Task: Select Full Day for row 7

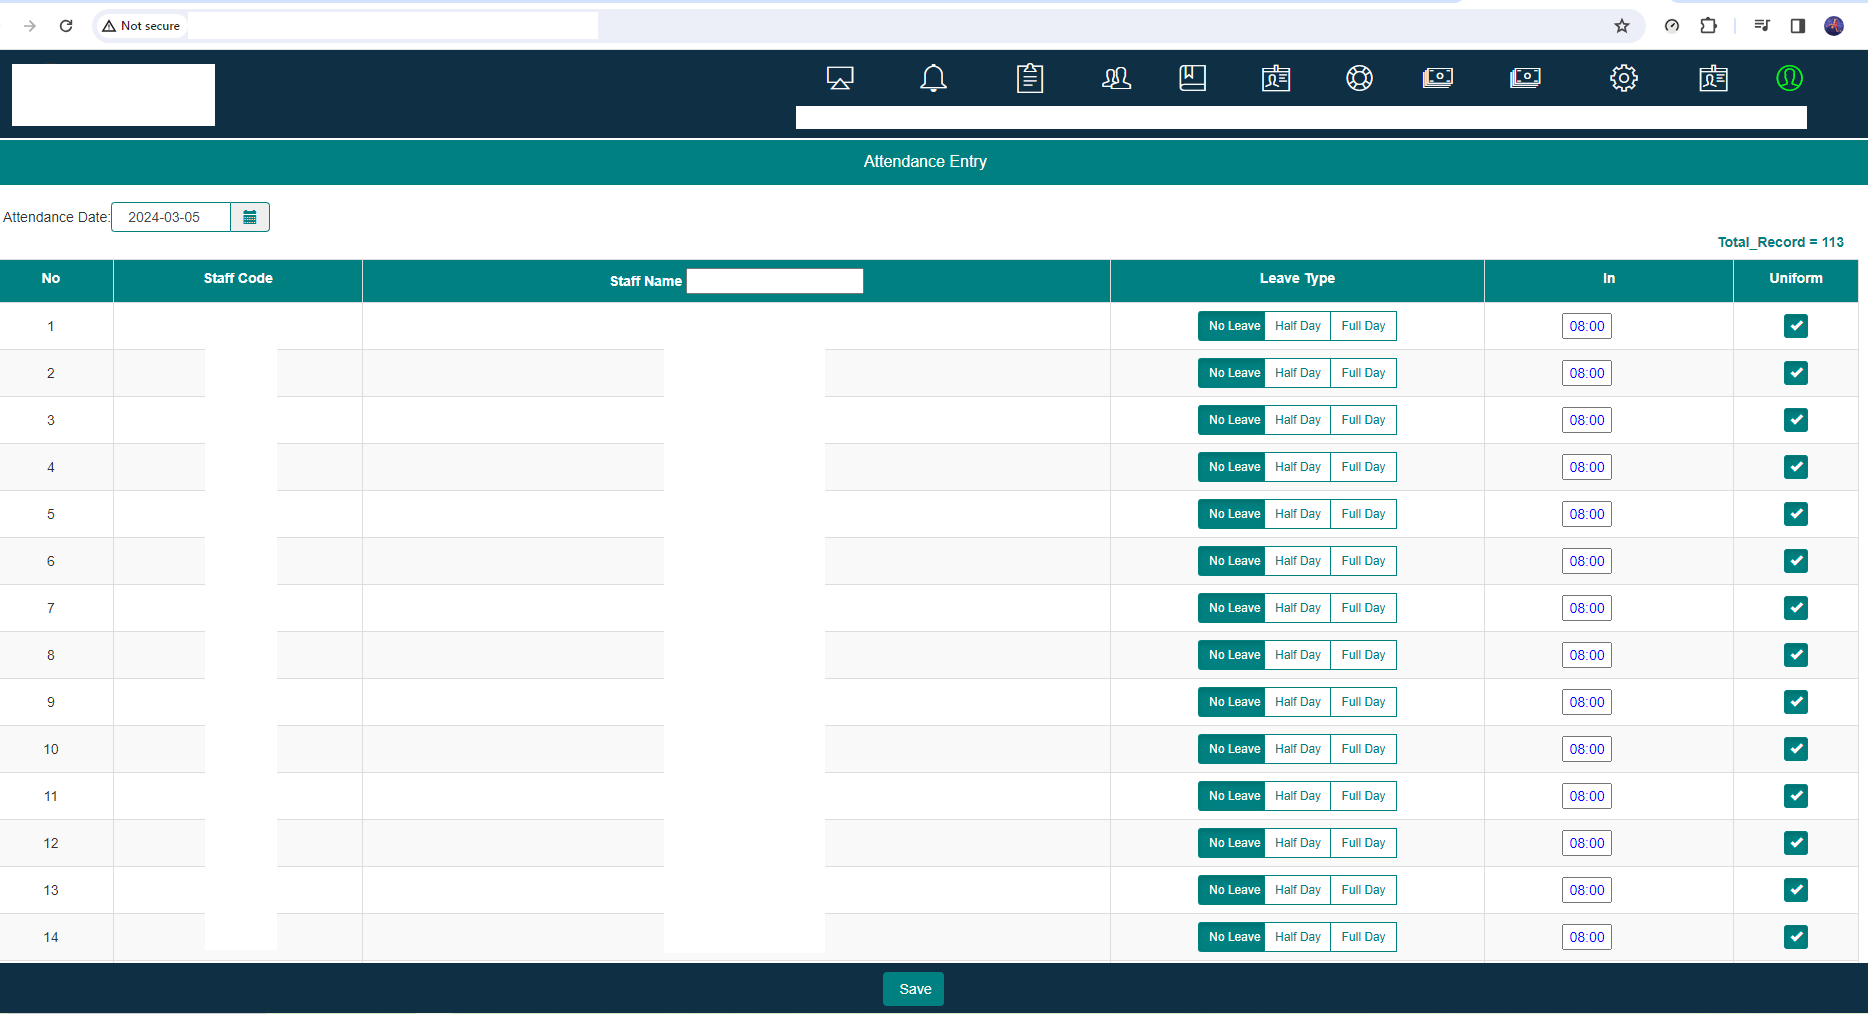Action: click(1364, 608)
